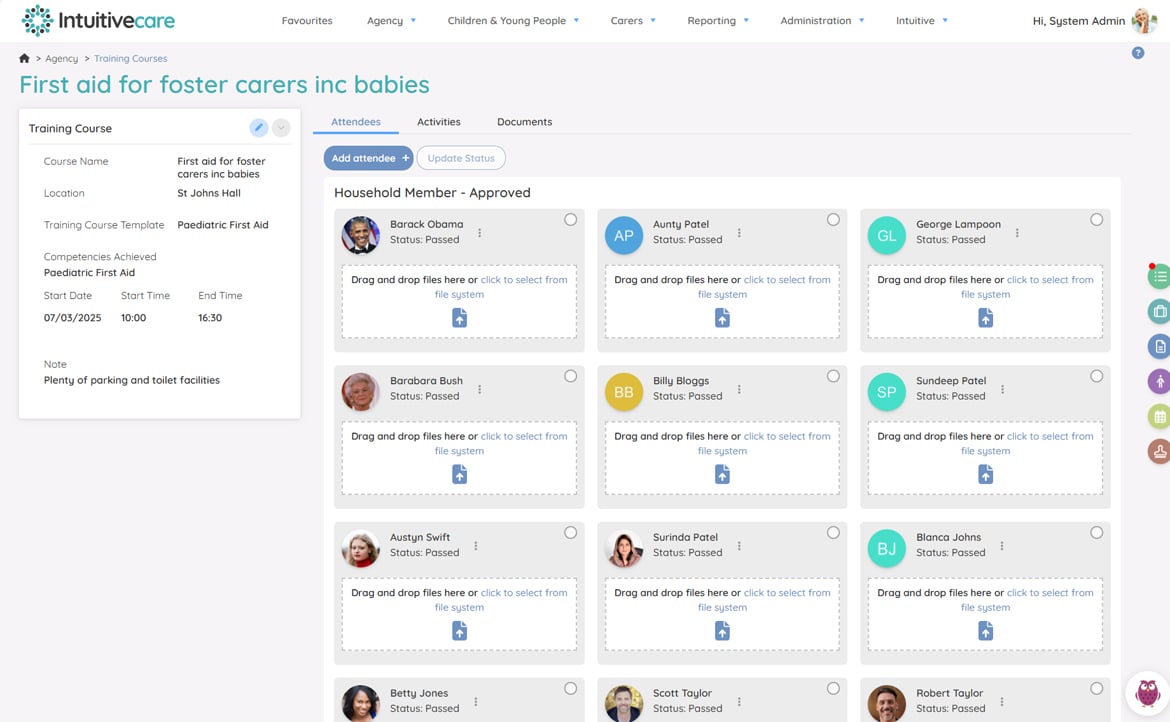Click the owl assistant icon

[1147, 693]
